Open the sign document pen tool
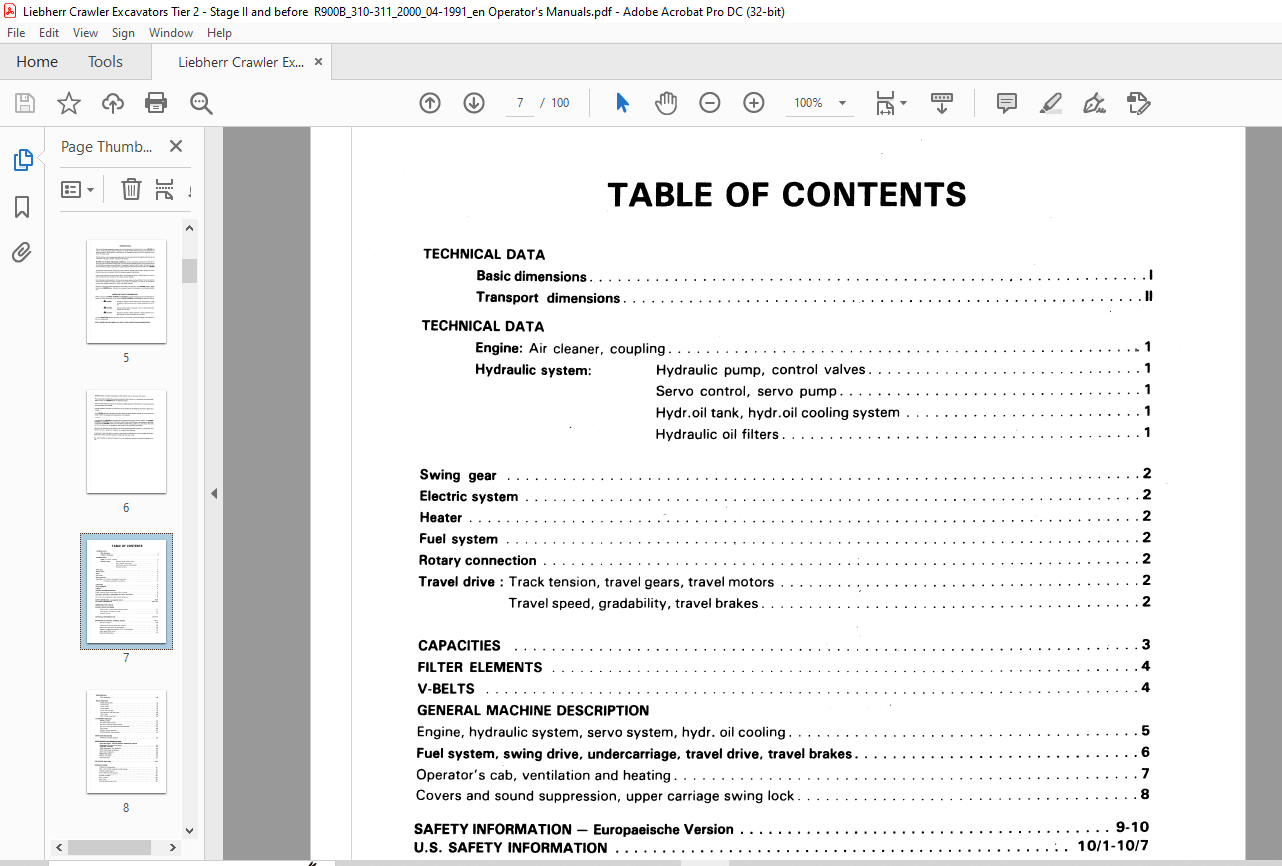 pos(1094,103)
